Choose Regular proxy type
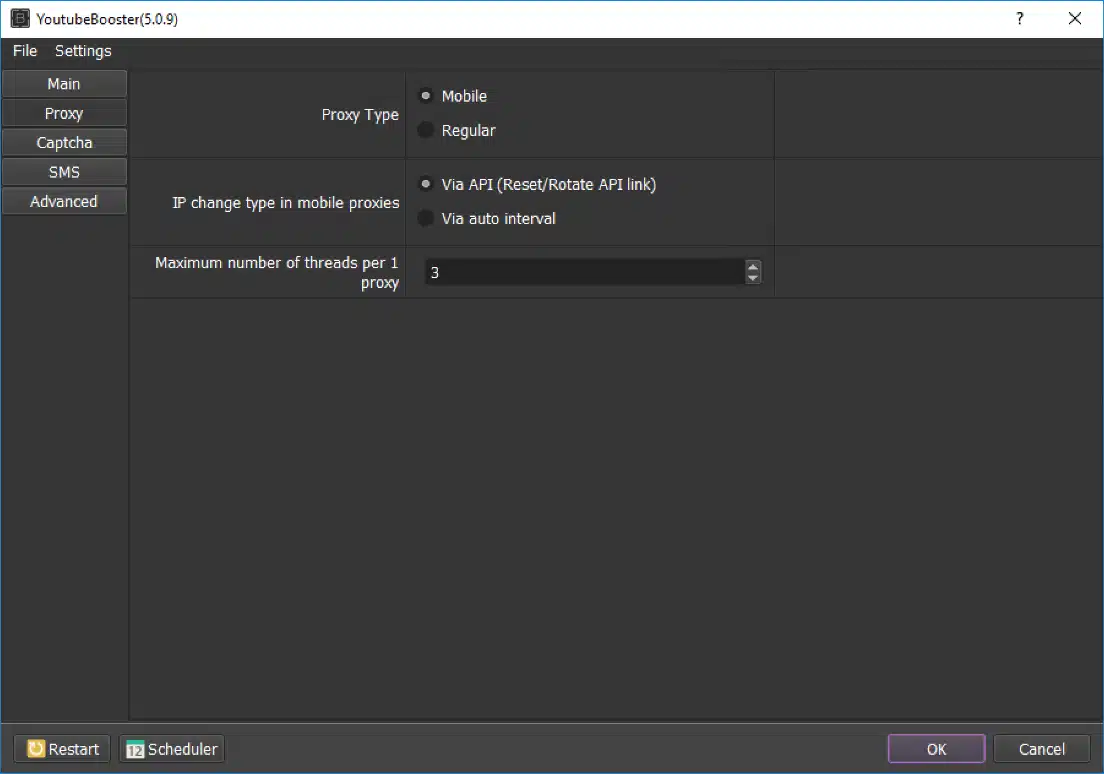Screen dimensions: 1104x774 coord(426,130)
